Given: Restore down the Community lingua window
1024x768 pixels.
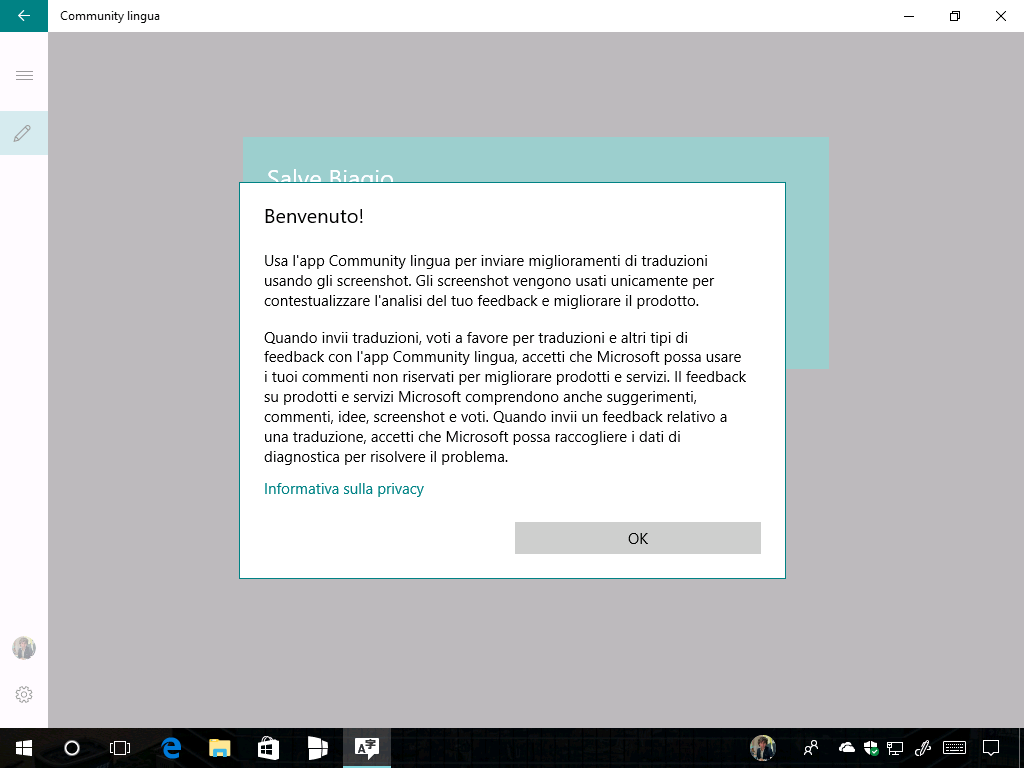Looking at the screenshot, I should coord(955,16).
